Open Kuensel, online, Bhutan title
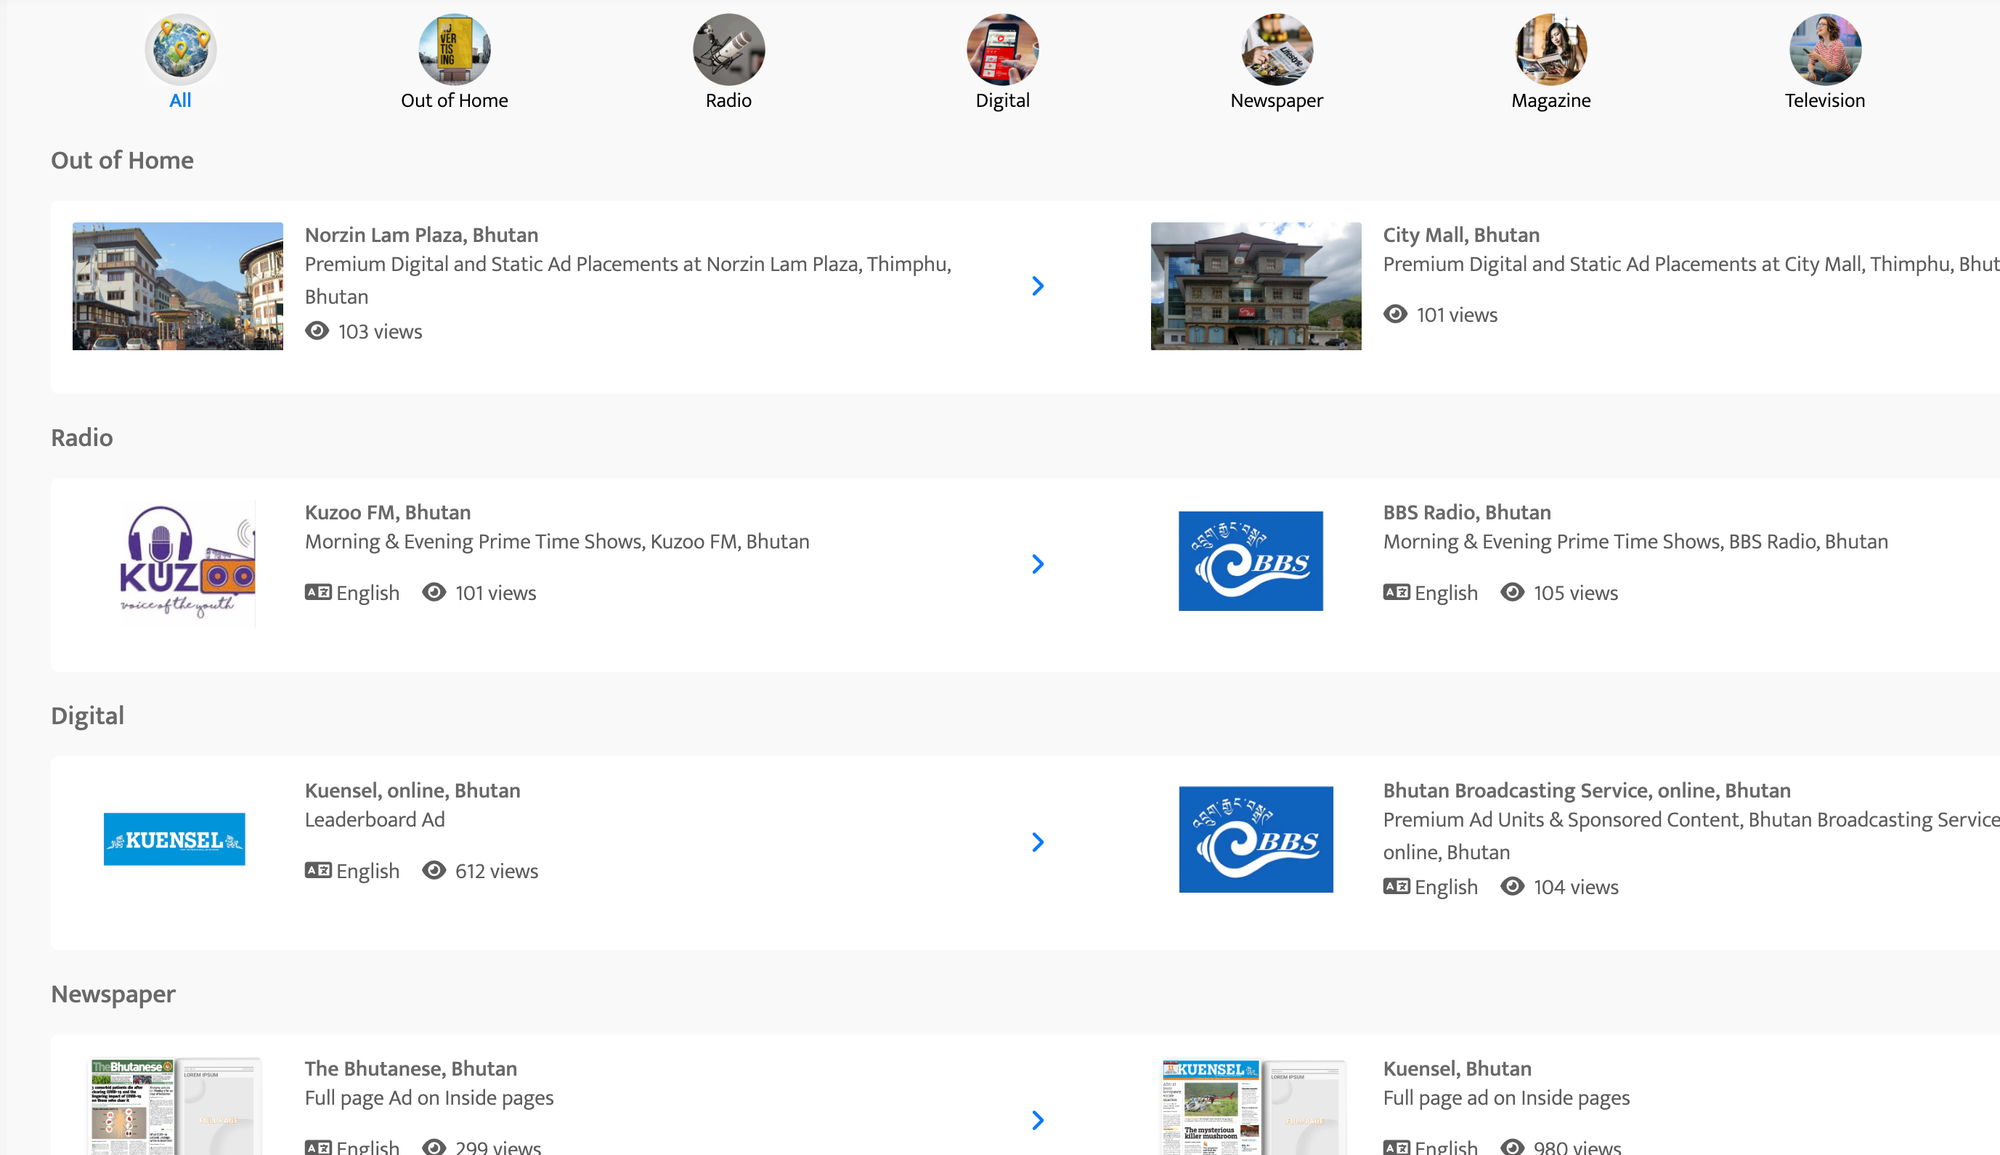Screen dimensions: 2000x1155 412,790
